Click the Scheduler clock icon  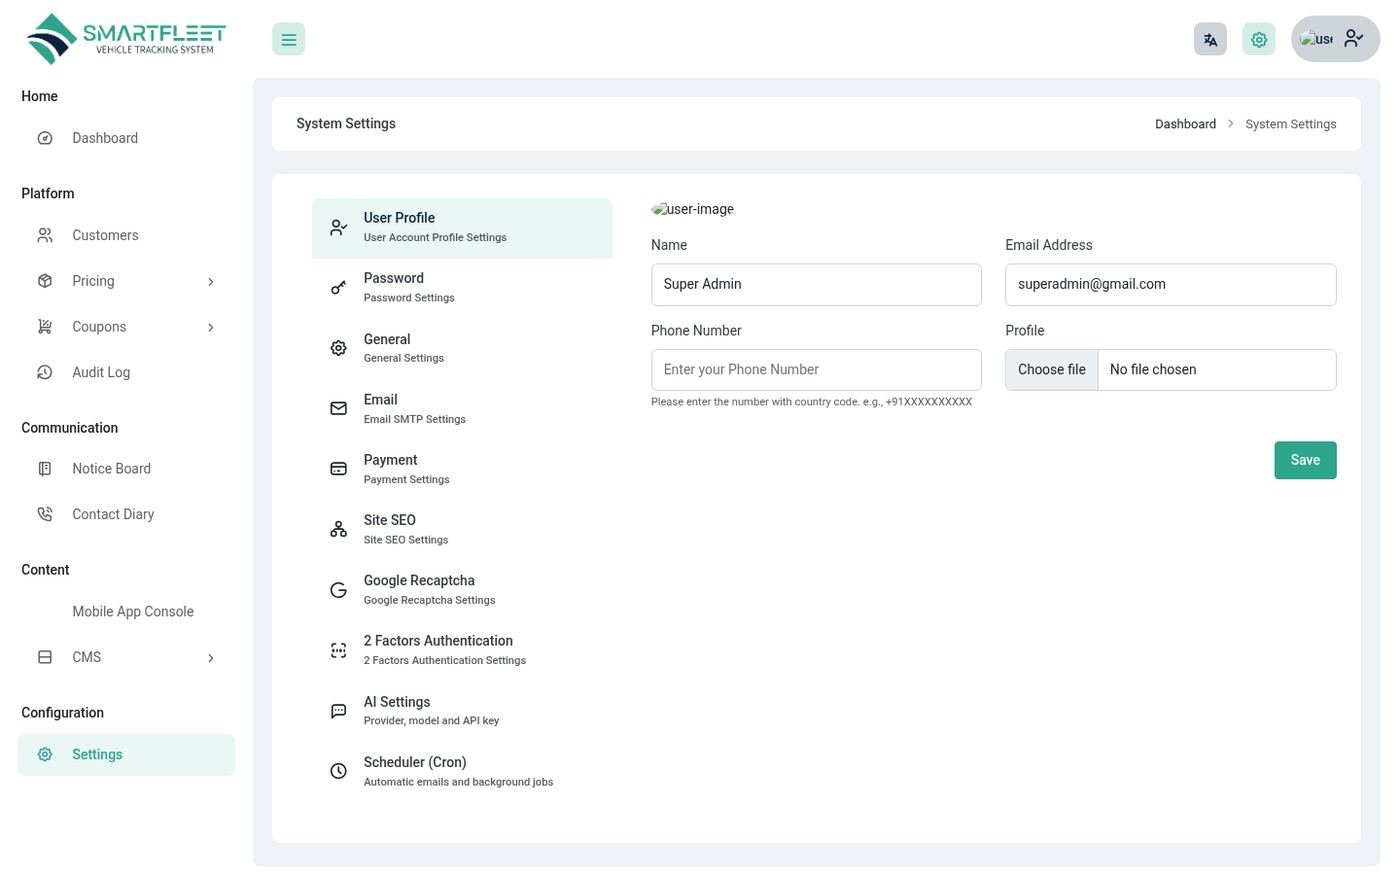click(x=339, y=771)
